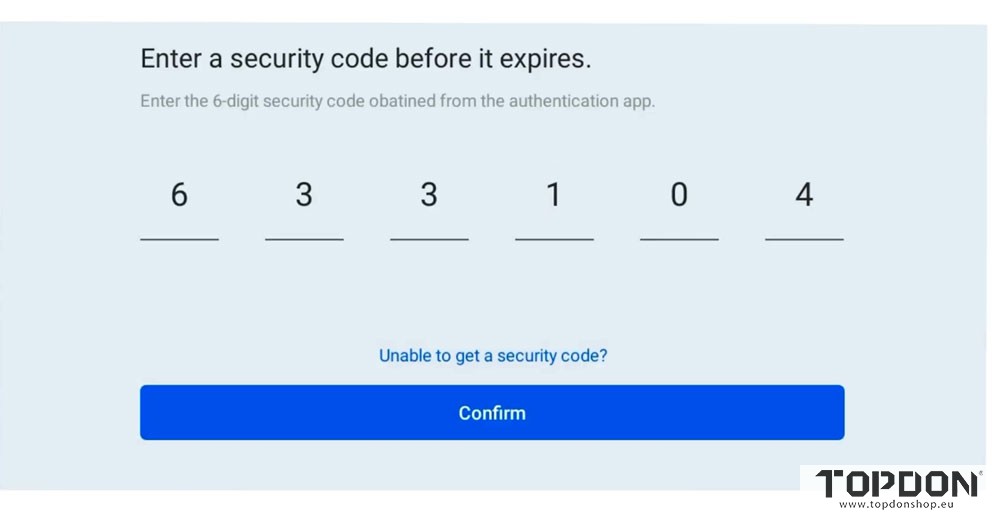
Task: Select the second digit field containing 3
Action: click(304, 195)
